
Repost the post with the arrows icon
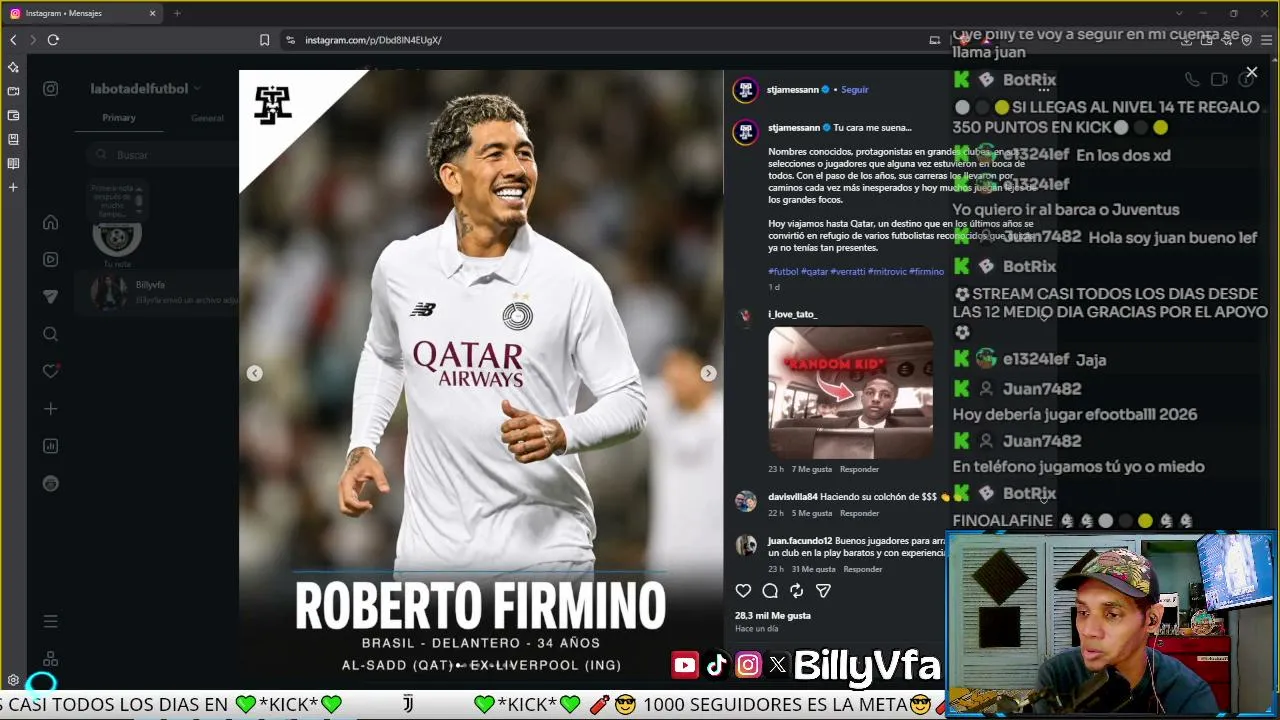[797, 591]
